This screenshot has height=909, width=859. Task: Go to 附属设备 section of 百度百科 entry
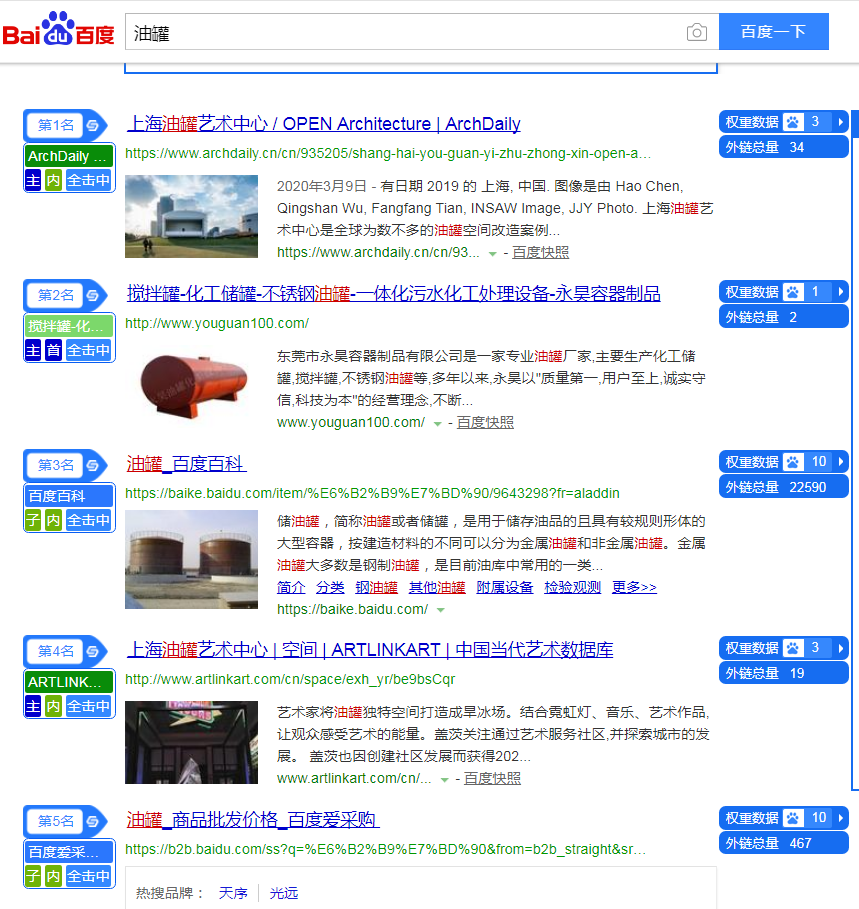(x=505, y=587)
